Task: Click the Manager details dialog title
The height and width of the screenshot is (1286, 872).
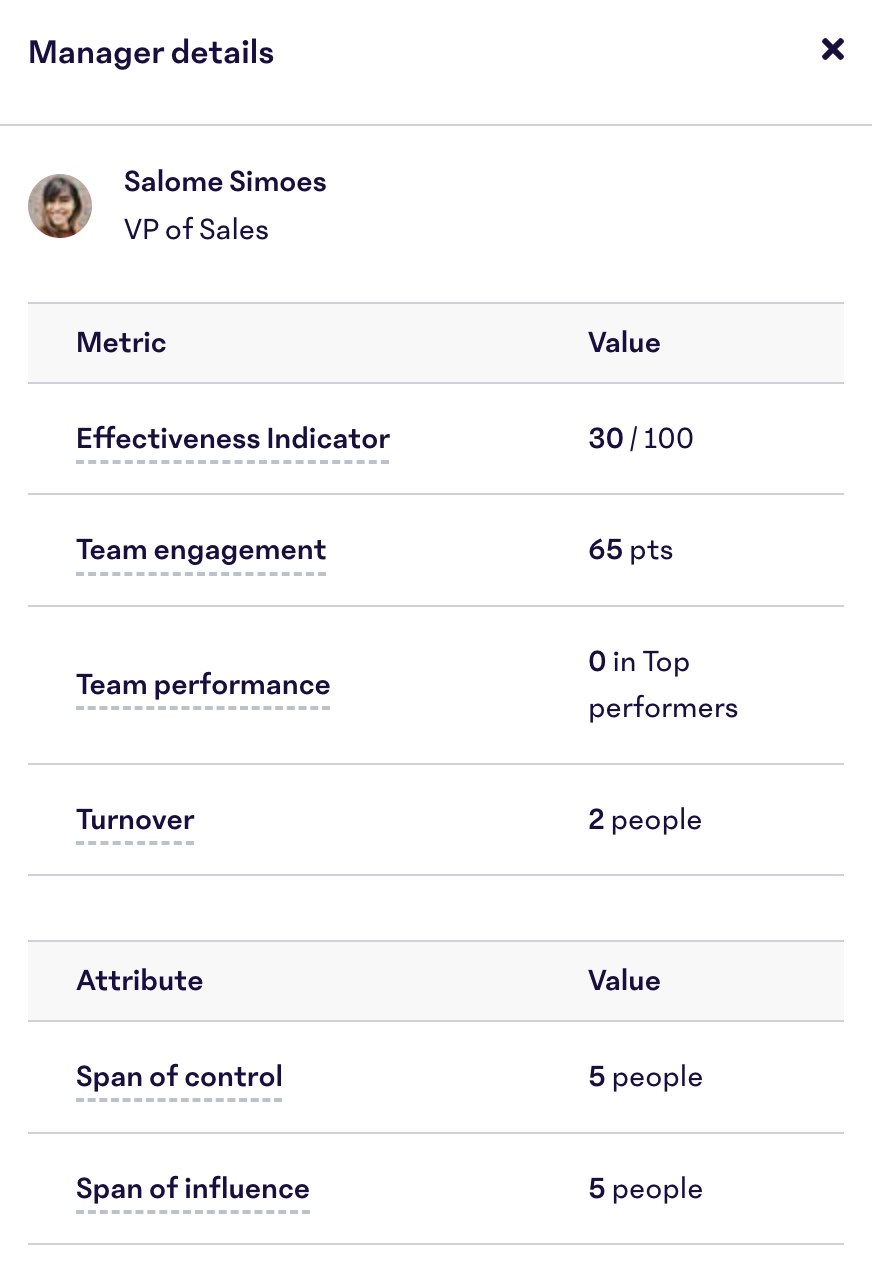Action: pyautogui.click(x=150, y=51)
